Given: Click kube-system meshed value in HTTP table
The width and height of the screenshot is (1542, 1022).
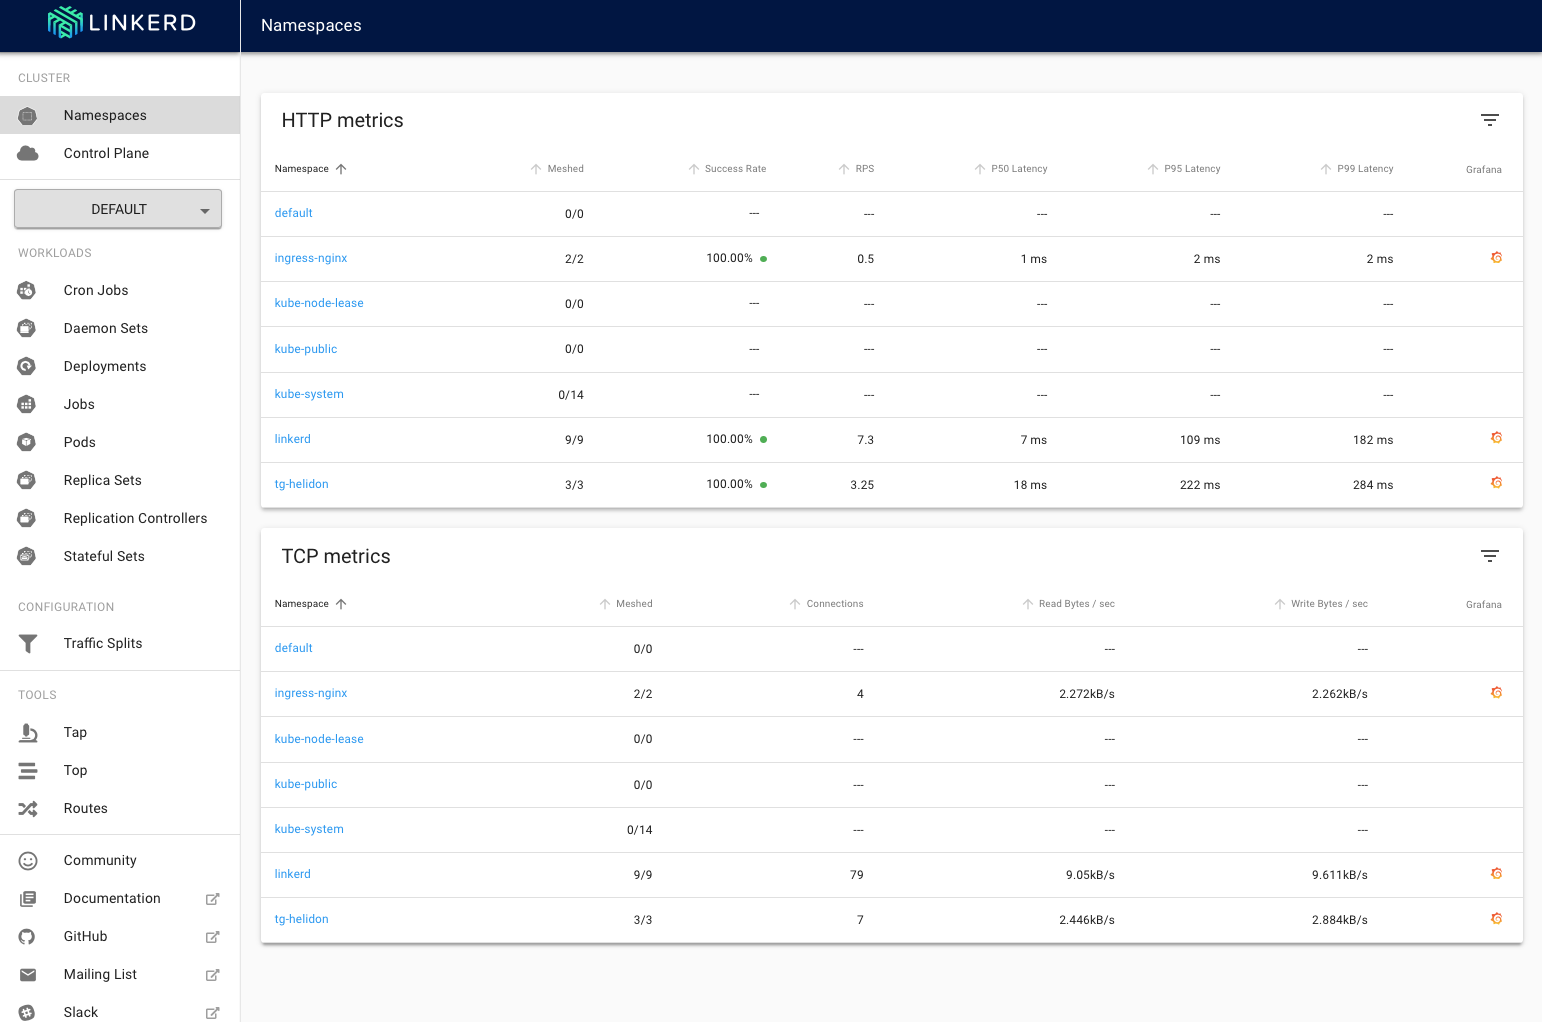Looking at the screenshot, I should tap(571, 395).
